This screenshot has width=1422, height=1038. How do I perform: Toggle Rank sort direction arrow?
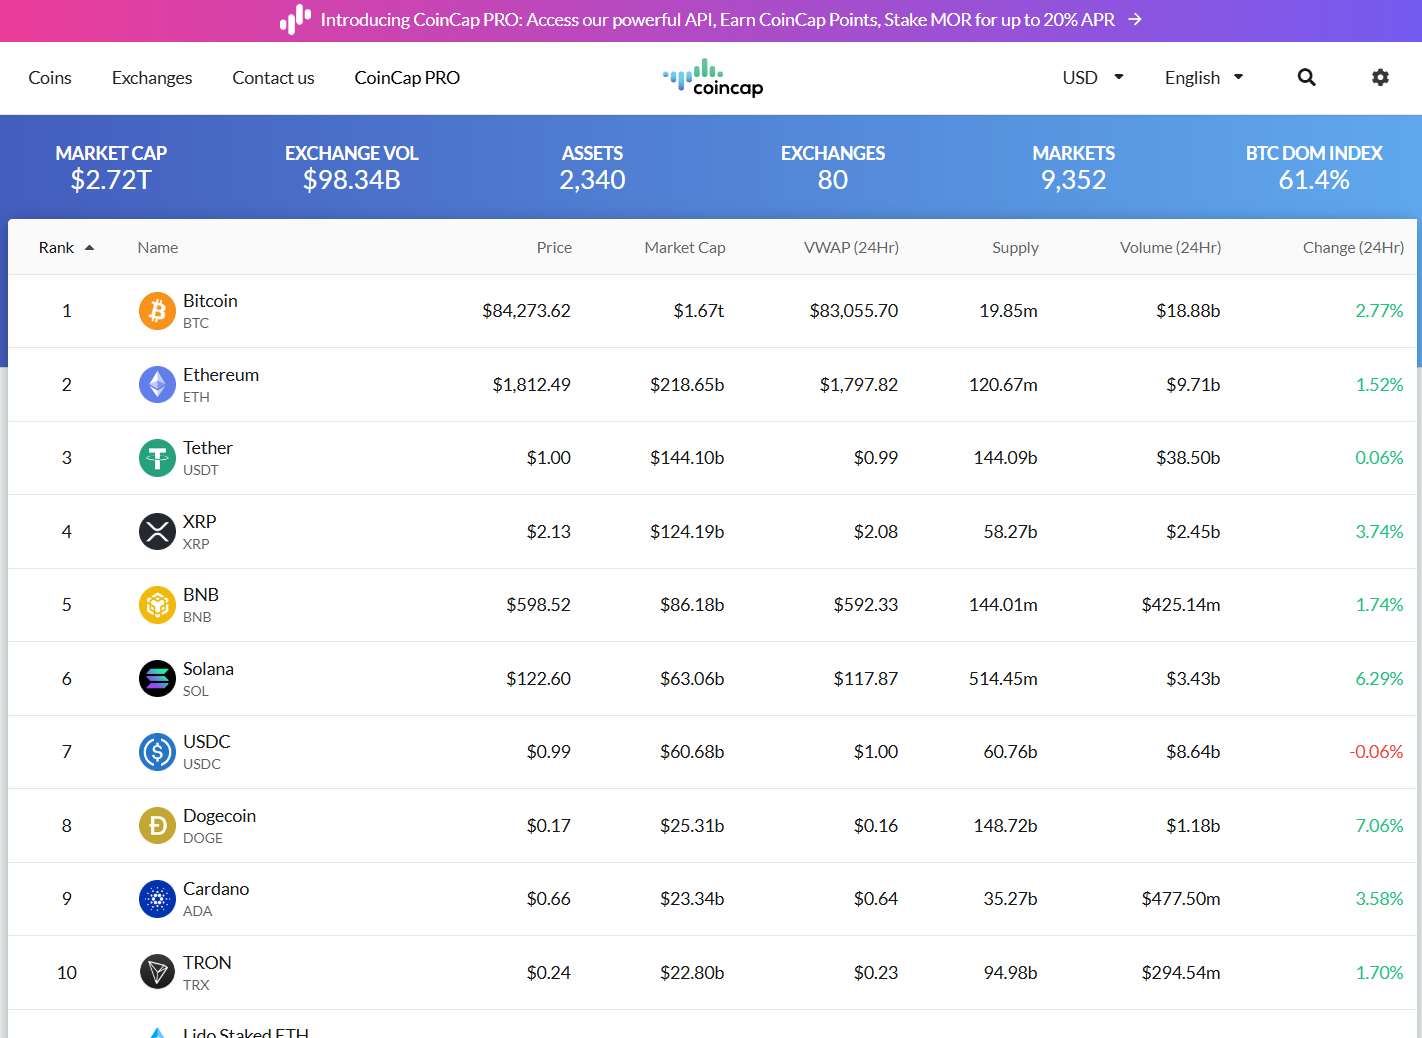tap(89, 248)
